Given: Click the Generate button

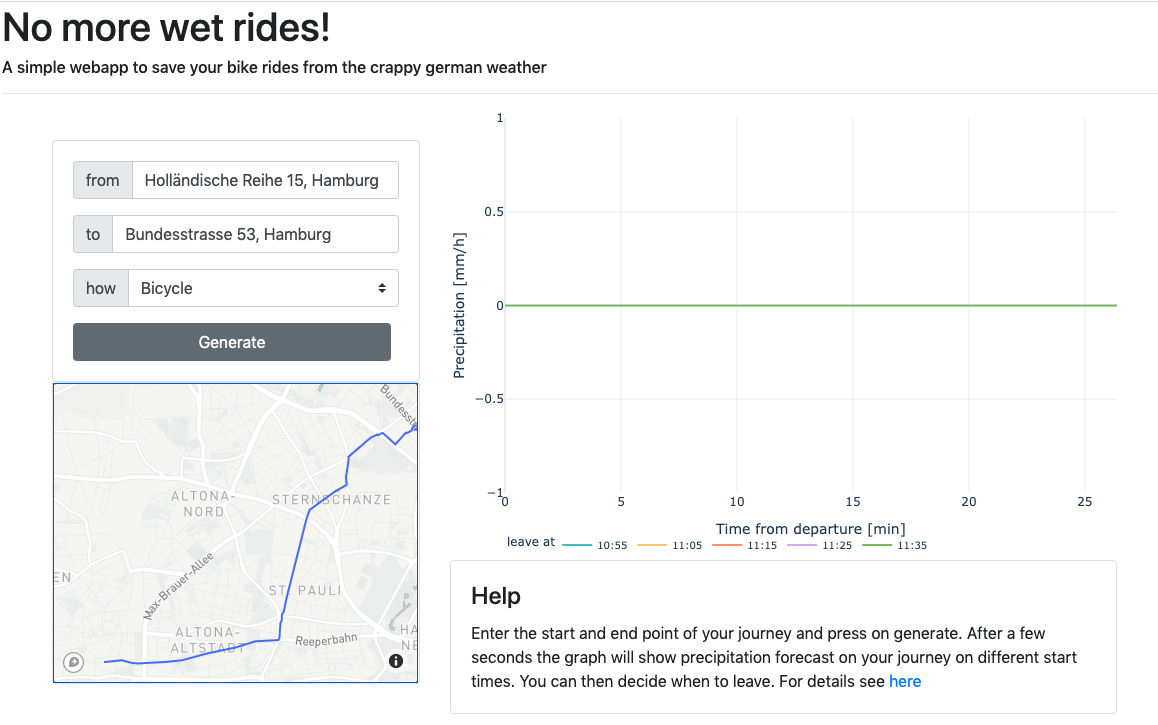Looking at the screenshot, I should point(232,342).
